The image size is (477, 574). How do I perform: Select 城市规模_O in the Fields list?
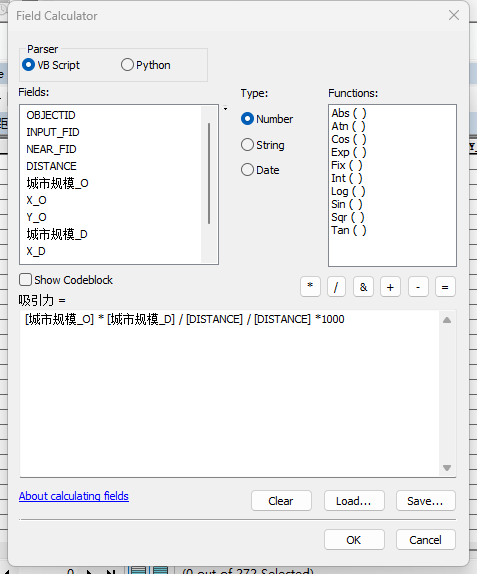pos(57,183)
